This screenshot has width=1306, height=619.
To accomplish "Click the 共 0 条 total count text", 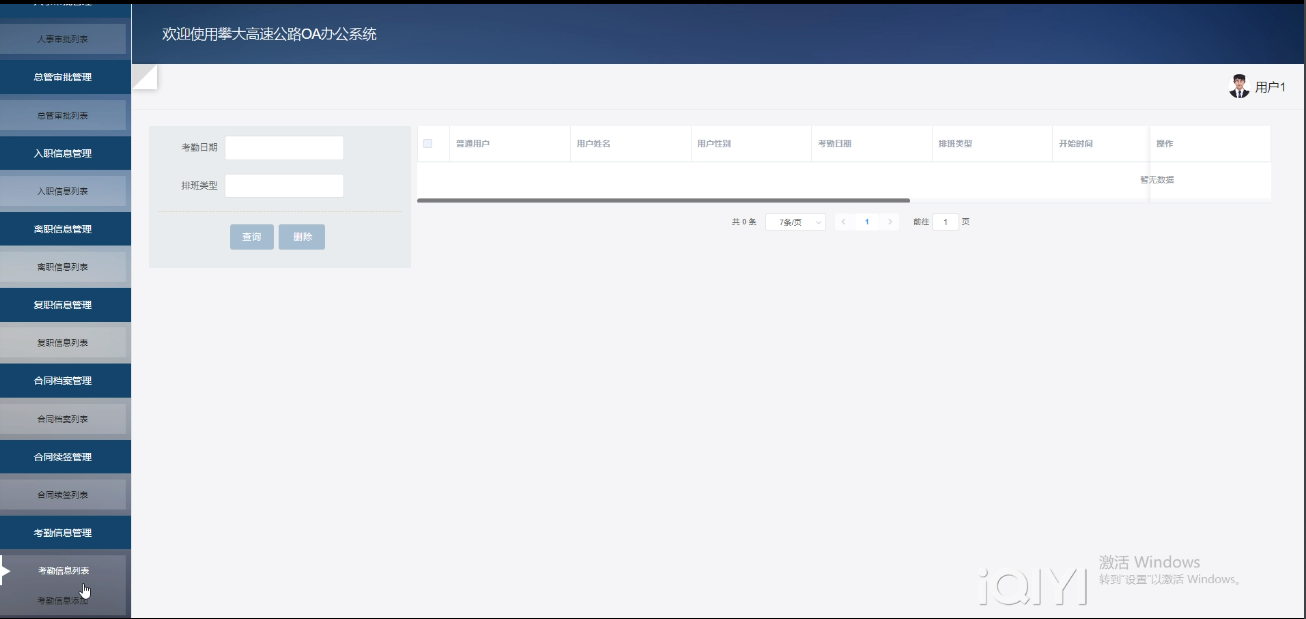I will point(744,222).
